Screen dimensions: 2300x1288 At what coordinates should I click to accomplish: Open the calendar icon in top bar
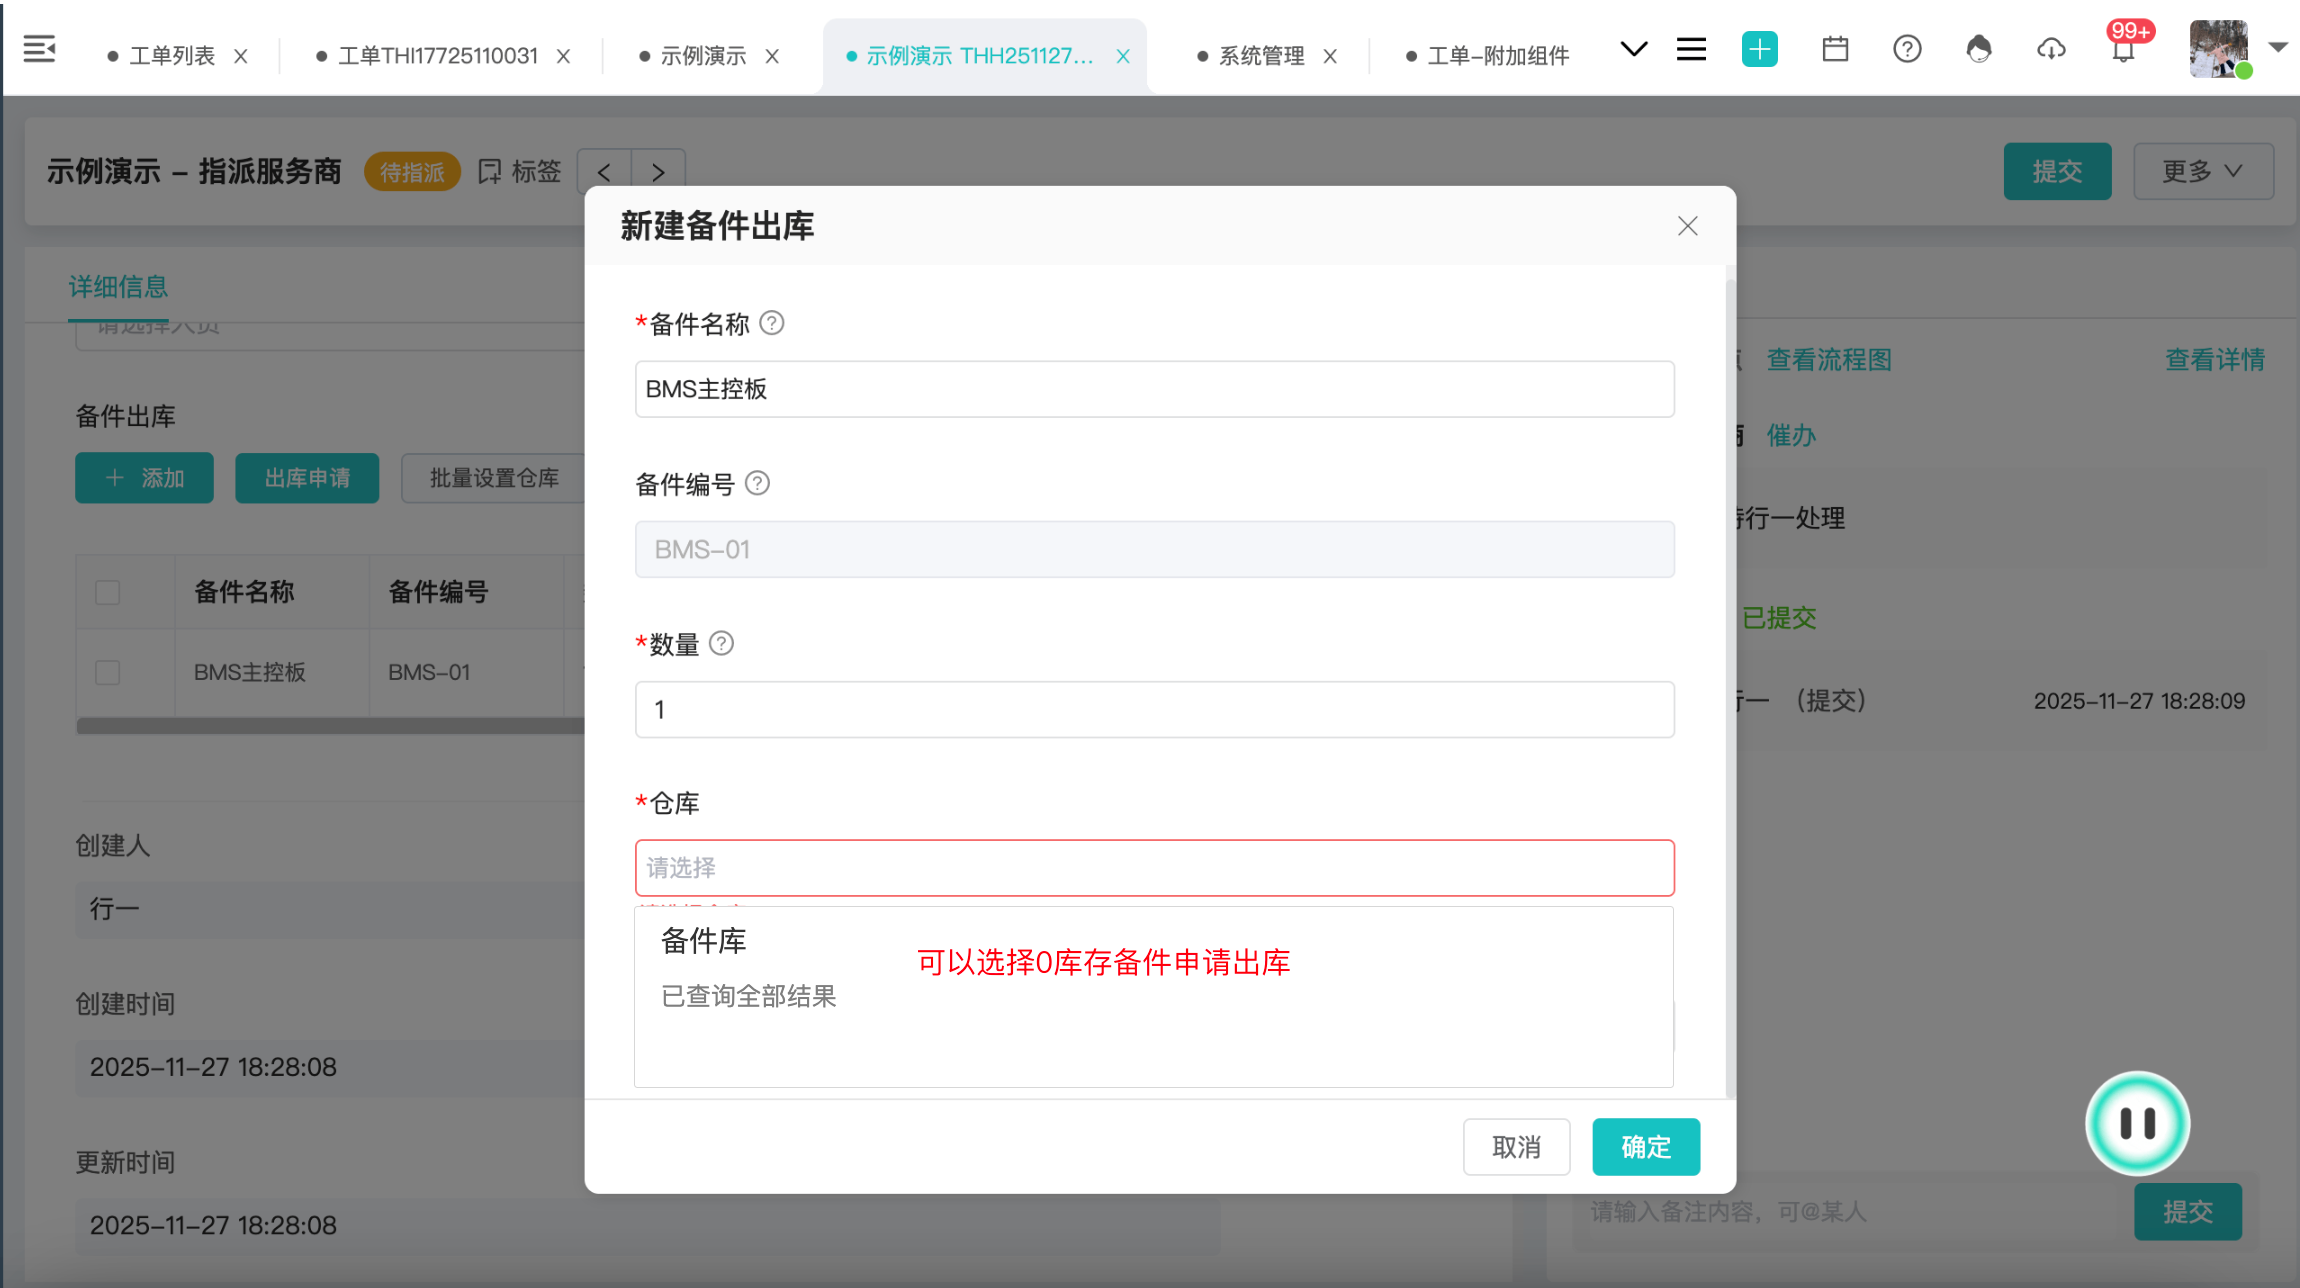[x=1835, y=49]
